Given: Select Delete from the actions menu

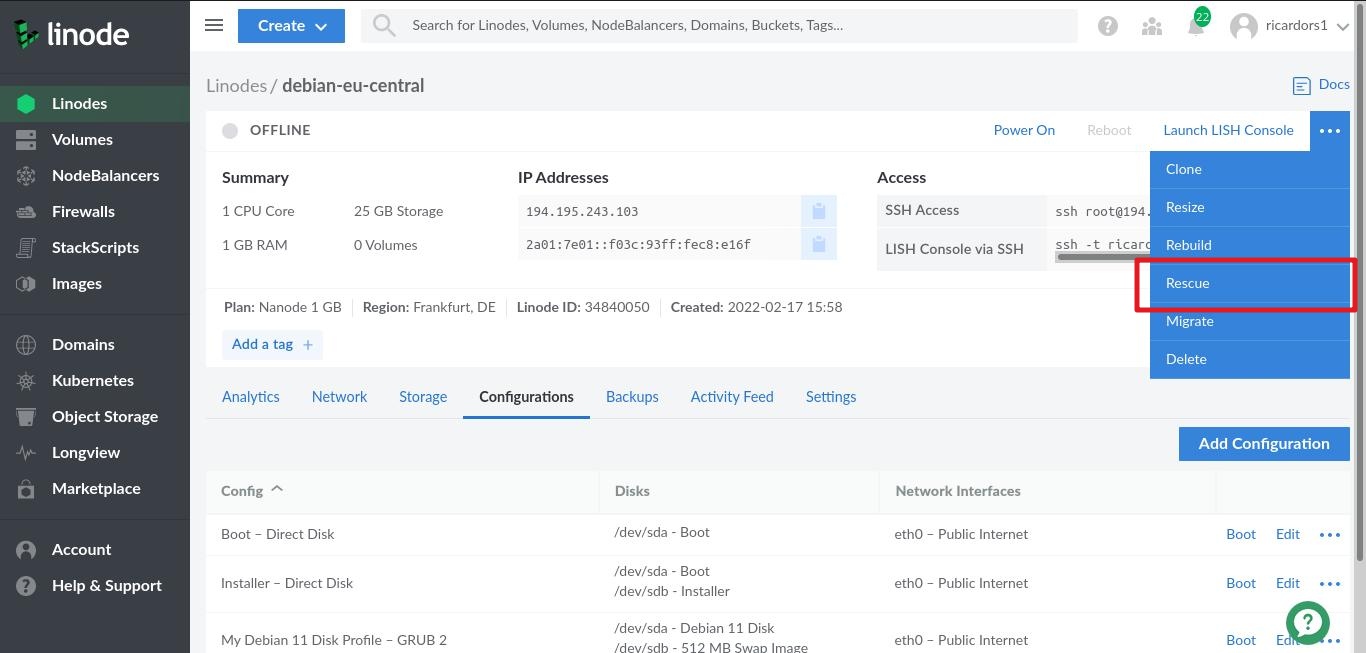Looking at the screenshot, I should pyautogui.click(x=1249, y=359).
